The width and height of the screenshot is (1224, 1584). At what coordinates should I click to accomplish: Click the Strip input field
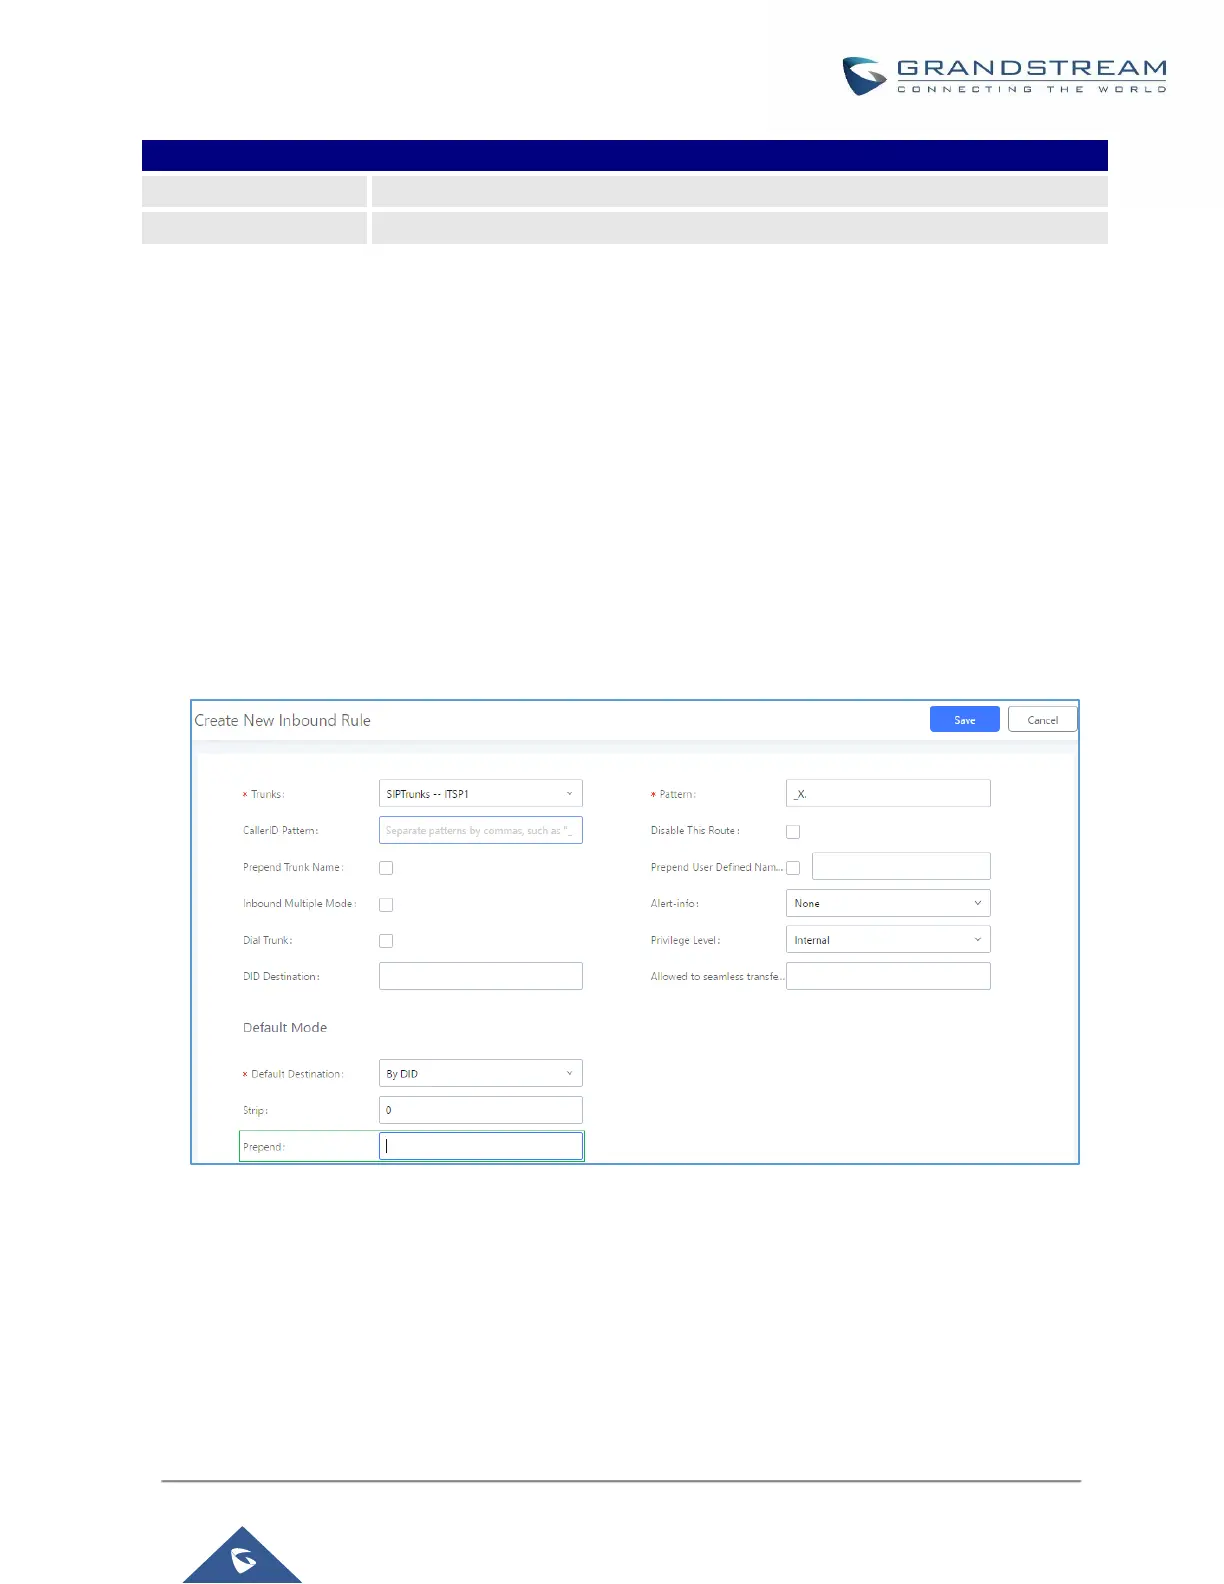pyautogui.click(x=480, y=1110)
